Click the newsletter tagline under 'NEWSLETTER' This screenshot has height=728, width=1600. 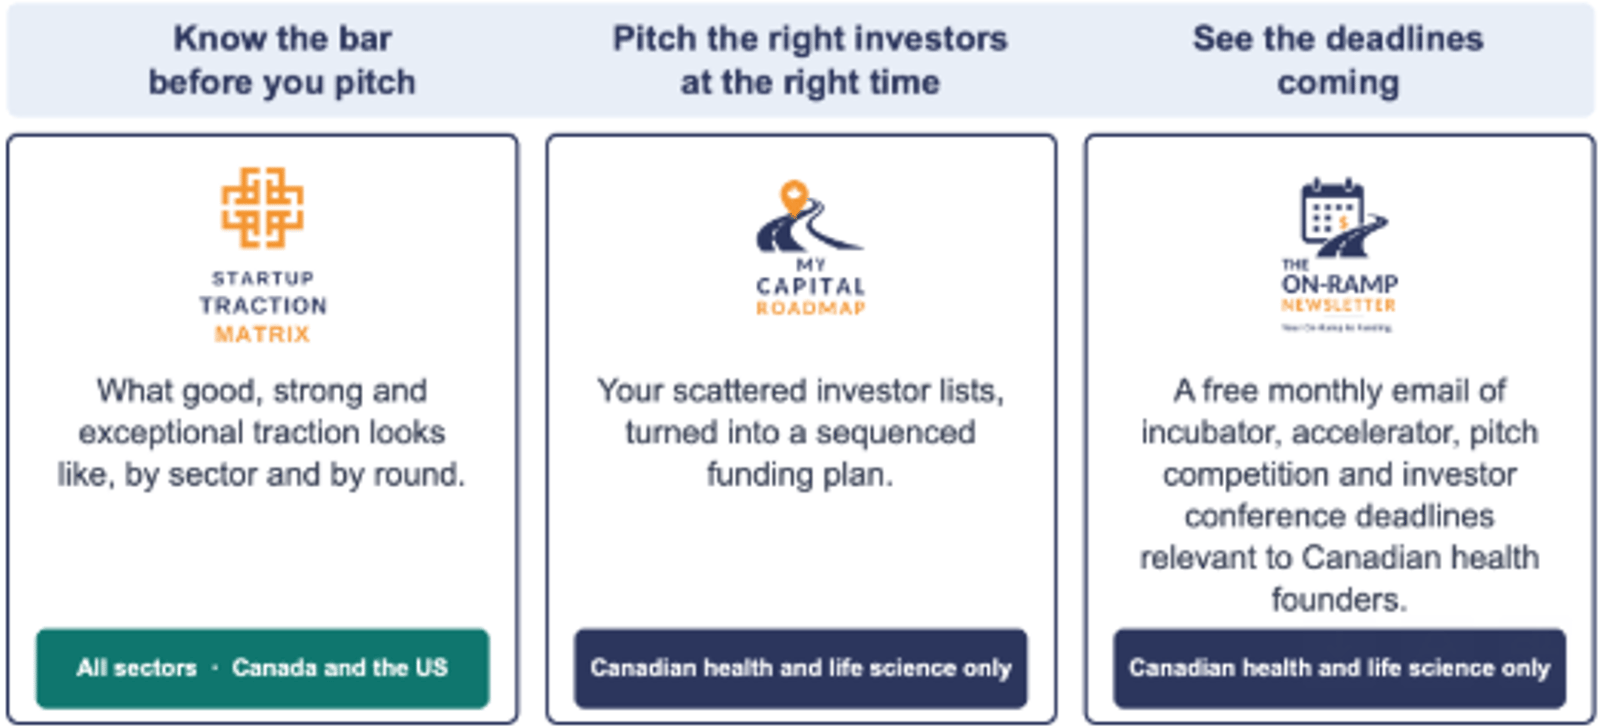click(1337, 327)
